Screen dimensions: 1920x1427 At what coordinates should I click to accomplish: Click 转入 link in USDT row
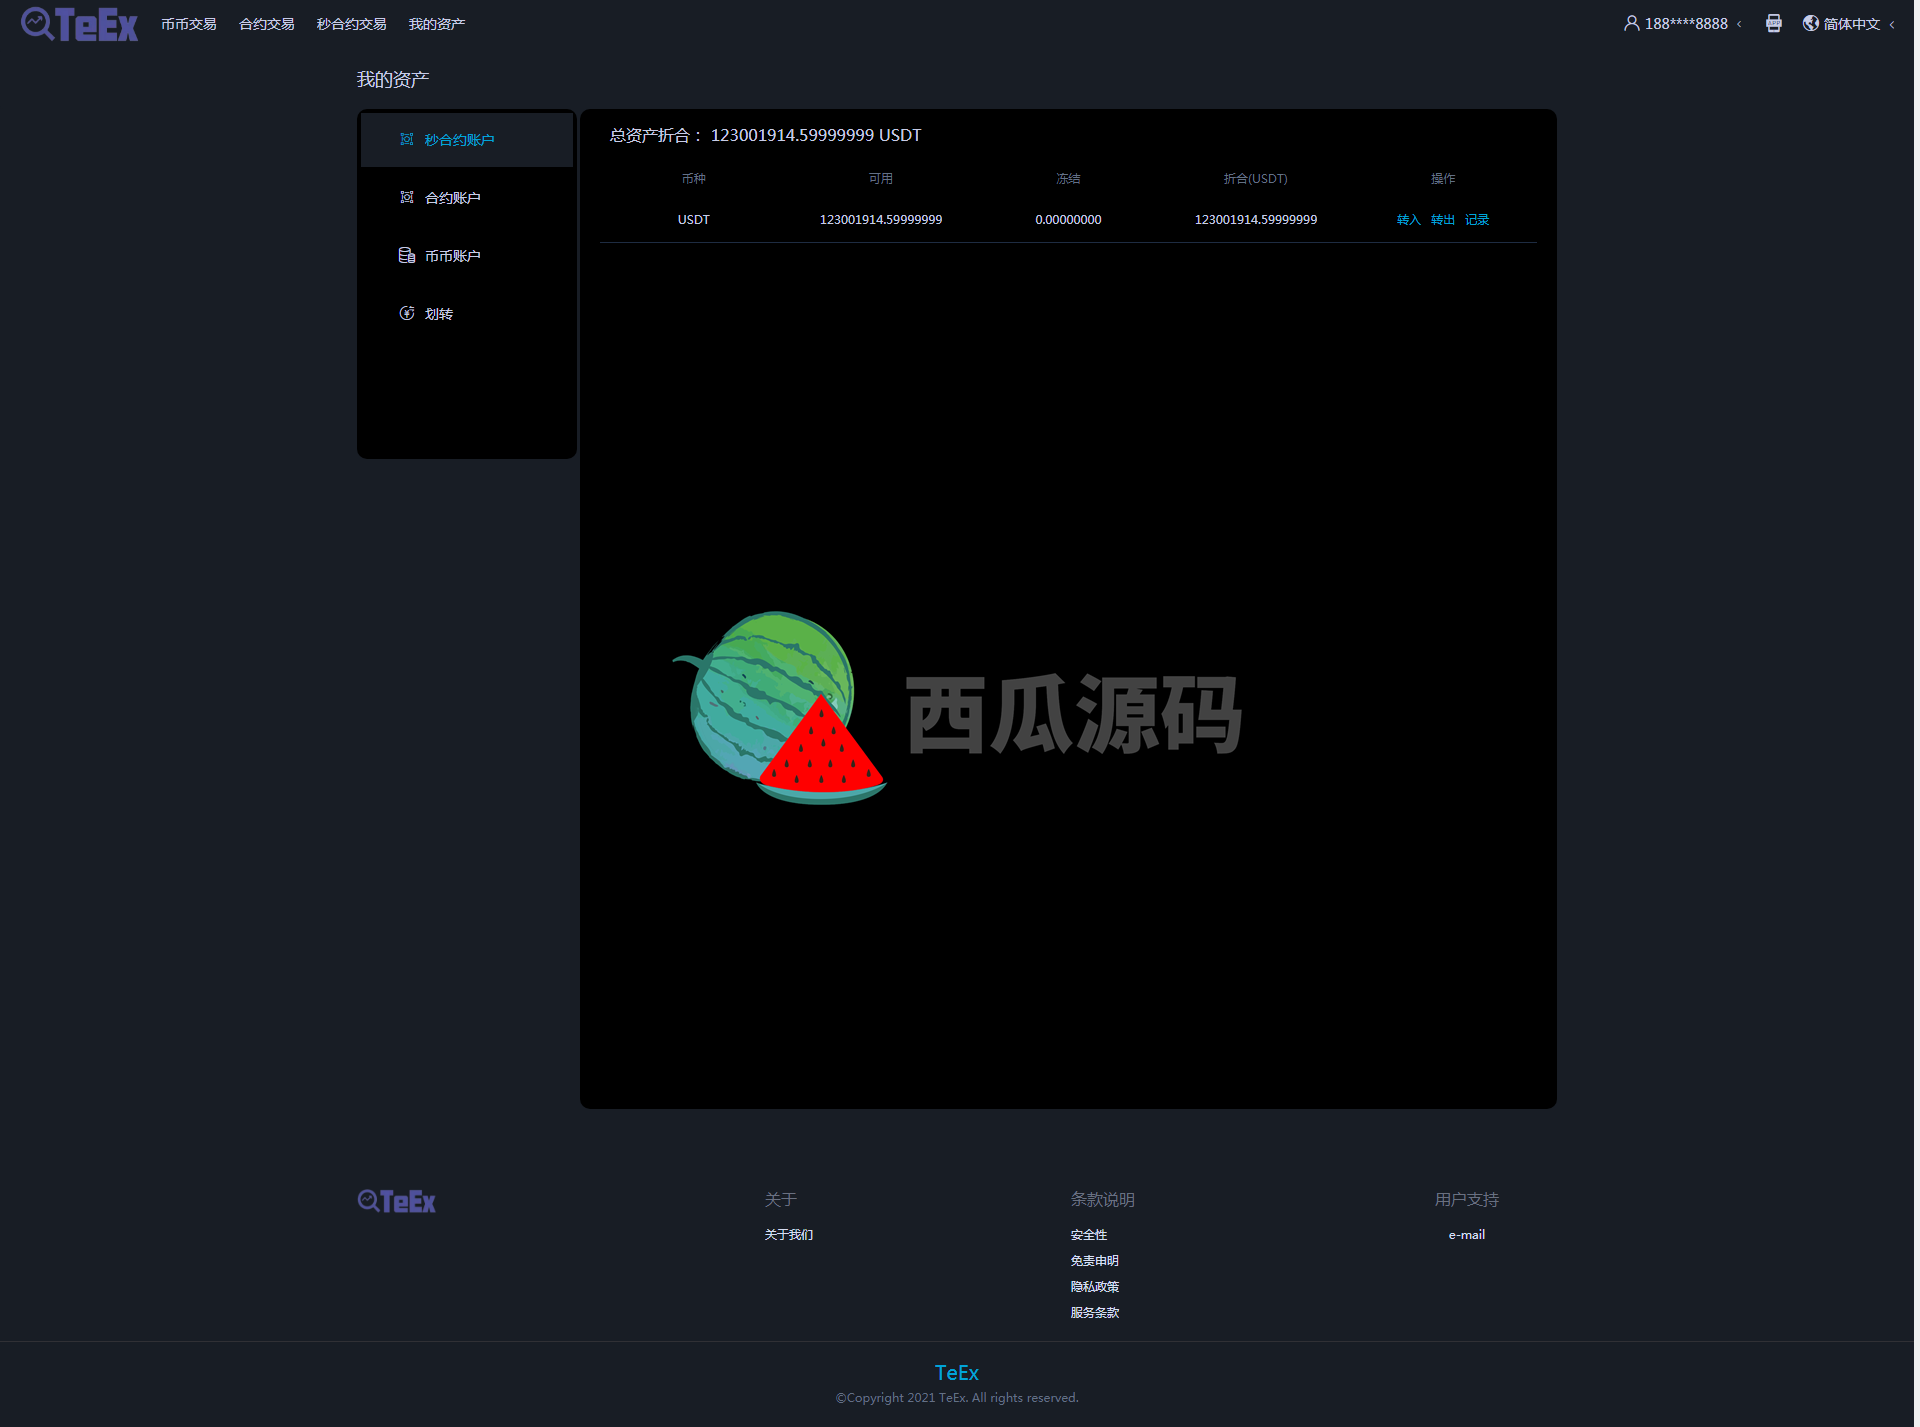pyautogui.click(x=1408, y=220)
